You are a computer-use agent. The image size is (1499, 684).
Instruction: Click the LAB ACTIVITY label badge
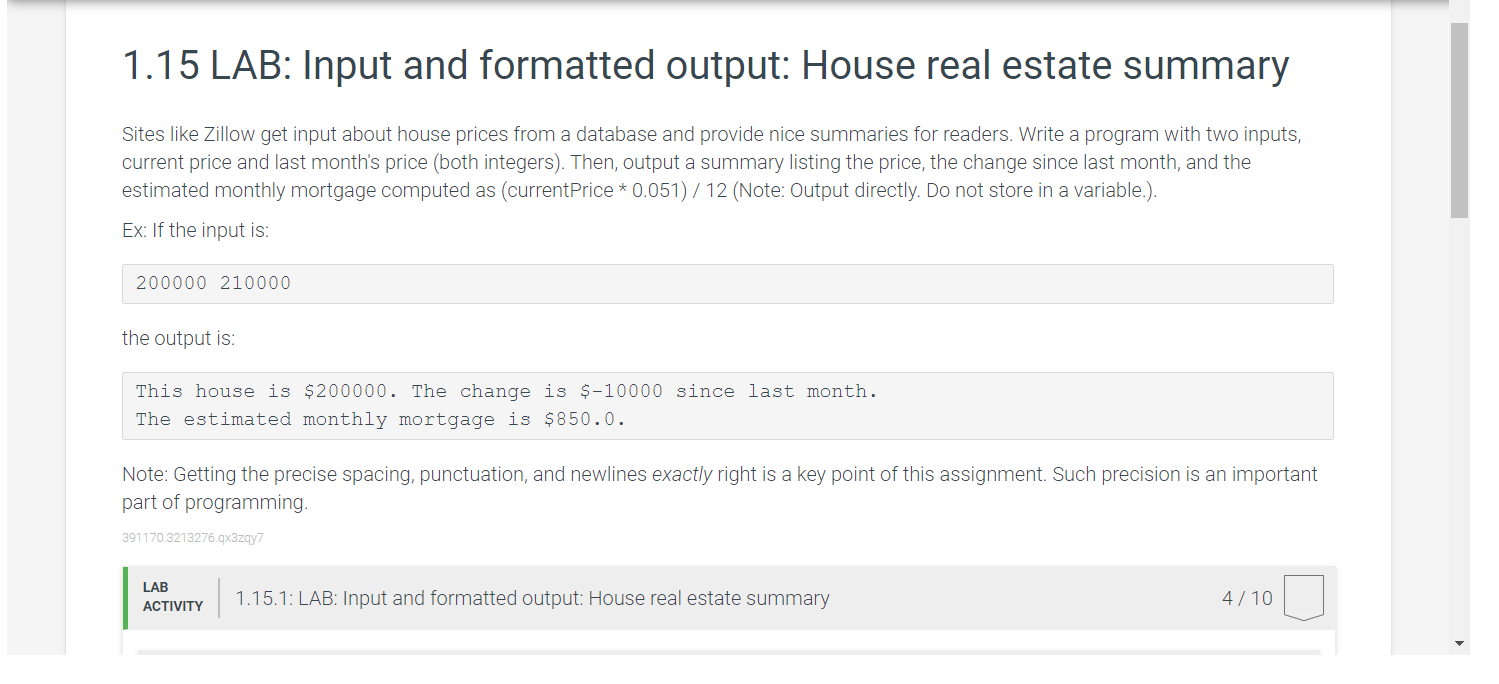171,595
